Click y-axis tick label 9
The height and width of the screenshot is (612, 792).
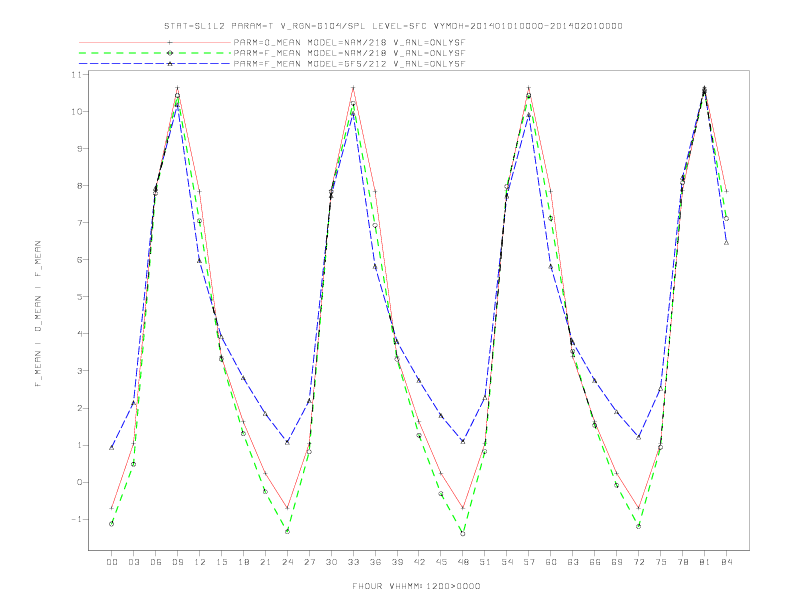(80, 148)
